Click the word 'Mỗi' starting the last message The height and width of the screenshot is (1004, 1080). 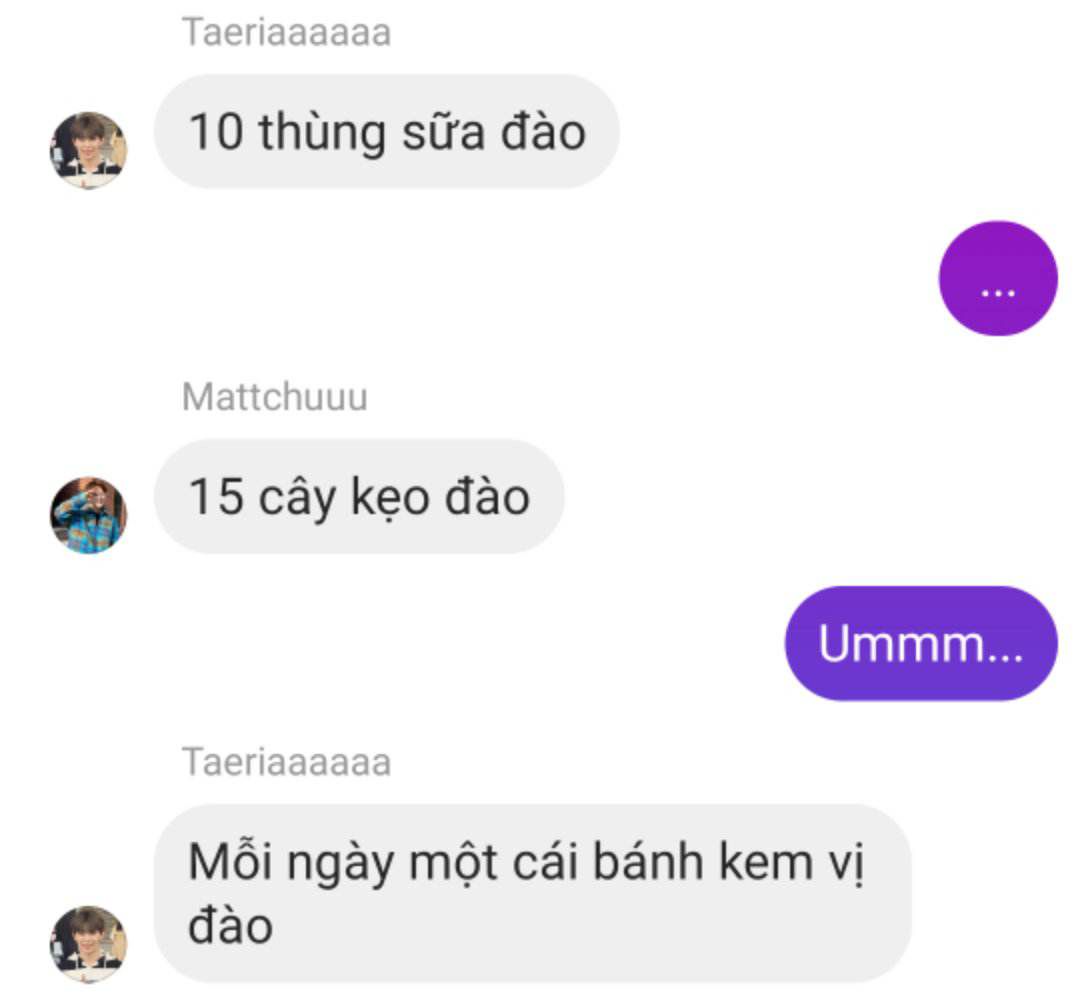pos(230,861)
